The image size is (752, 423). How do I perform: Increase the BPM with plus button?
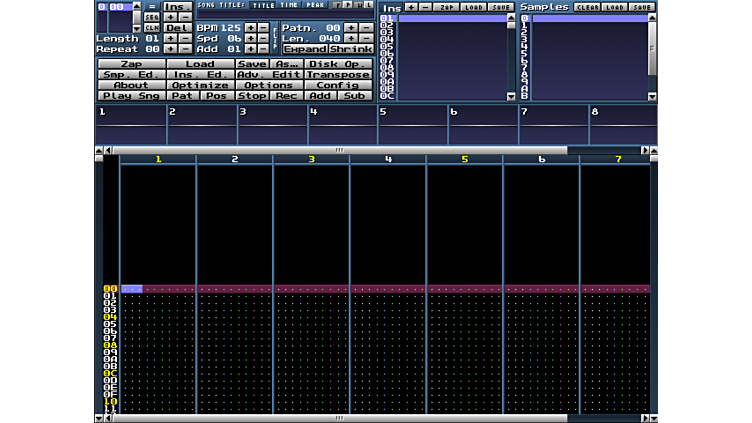point(250,28)
